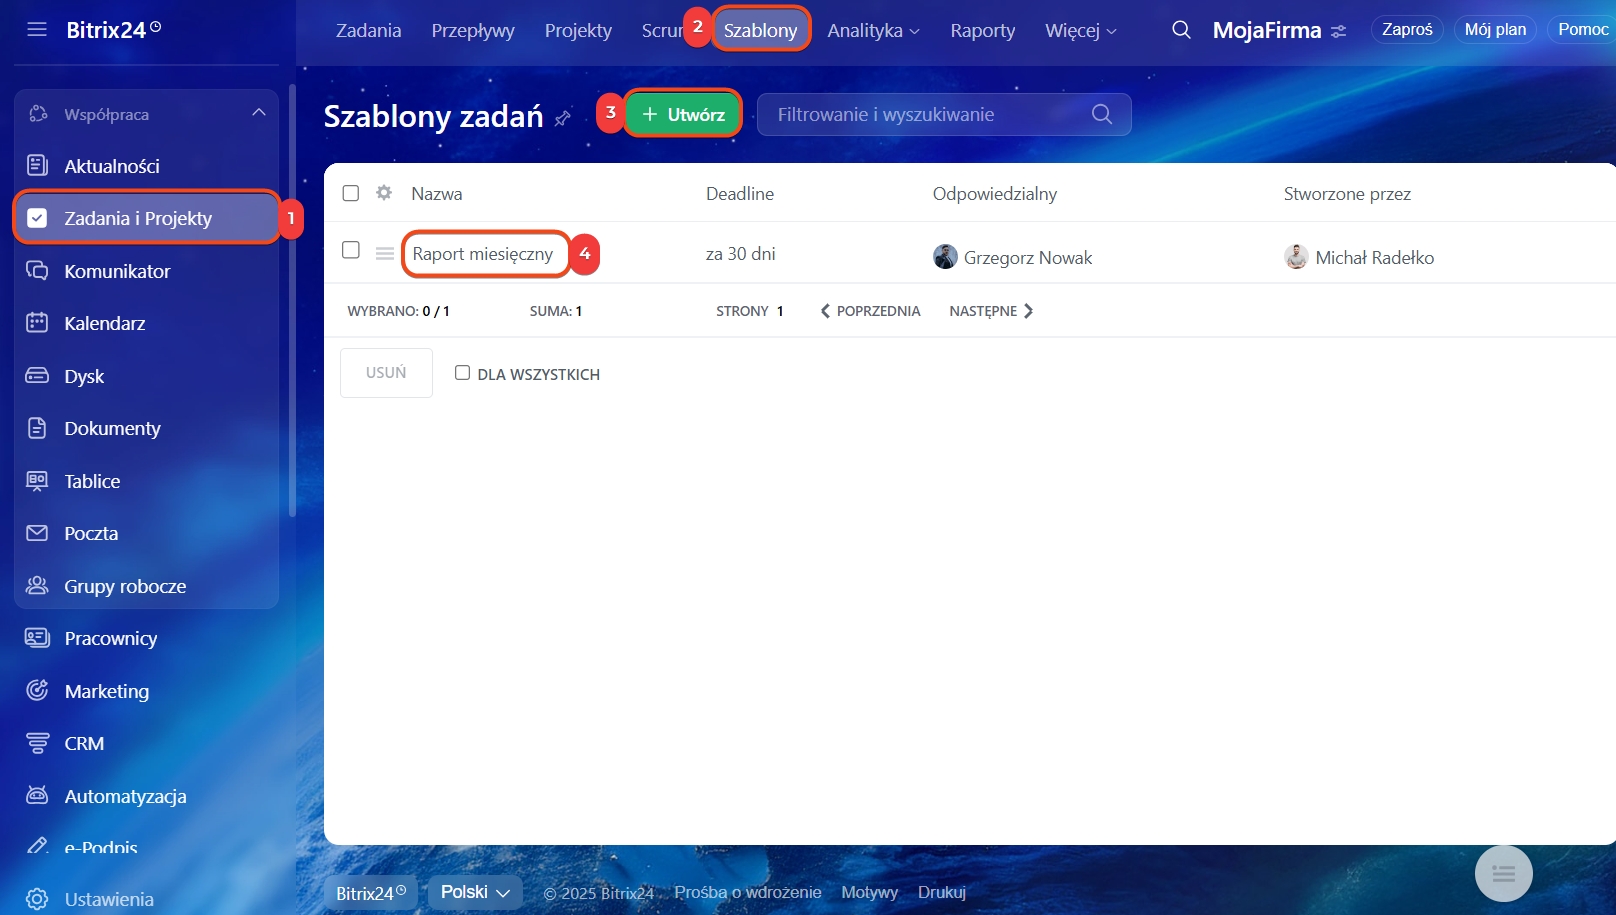Click the Stworzone przez column header
The width and height of the screenshot is (1616, 915).
[1347, 194]
